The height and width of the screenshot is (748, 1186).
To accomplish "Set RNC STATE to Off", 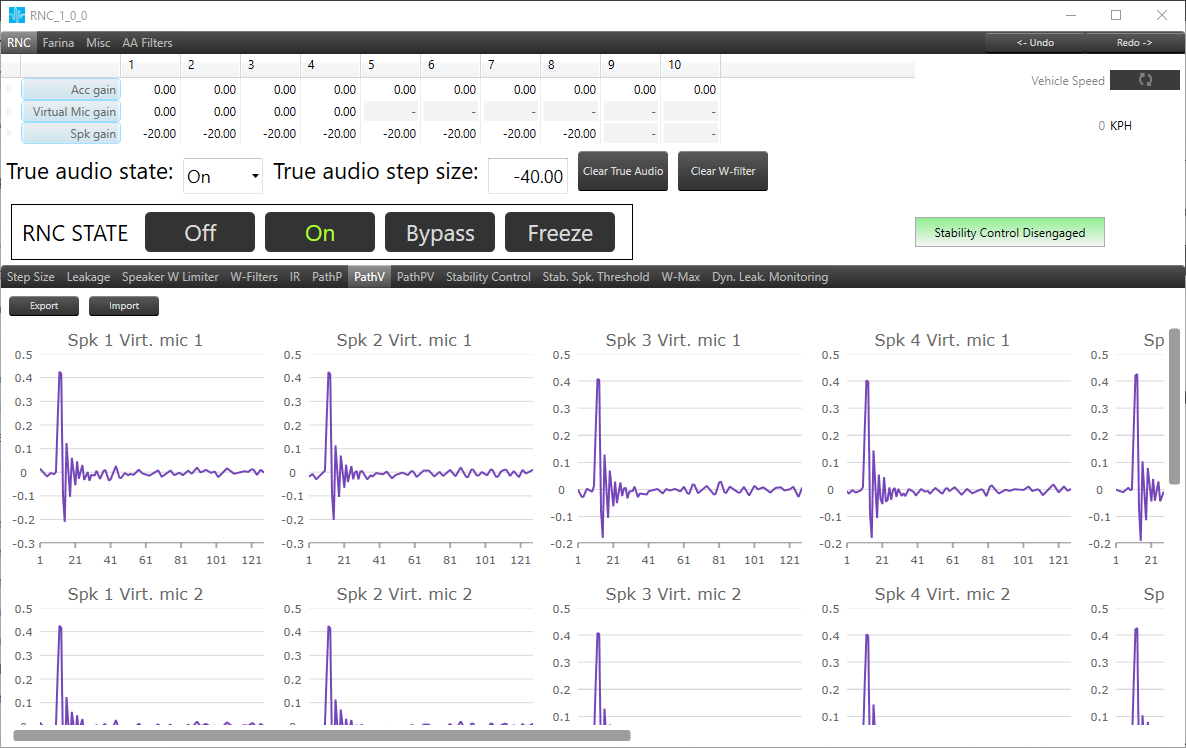I will [200, 232].
